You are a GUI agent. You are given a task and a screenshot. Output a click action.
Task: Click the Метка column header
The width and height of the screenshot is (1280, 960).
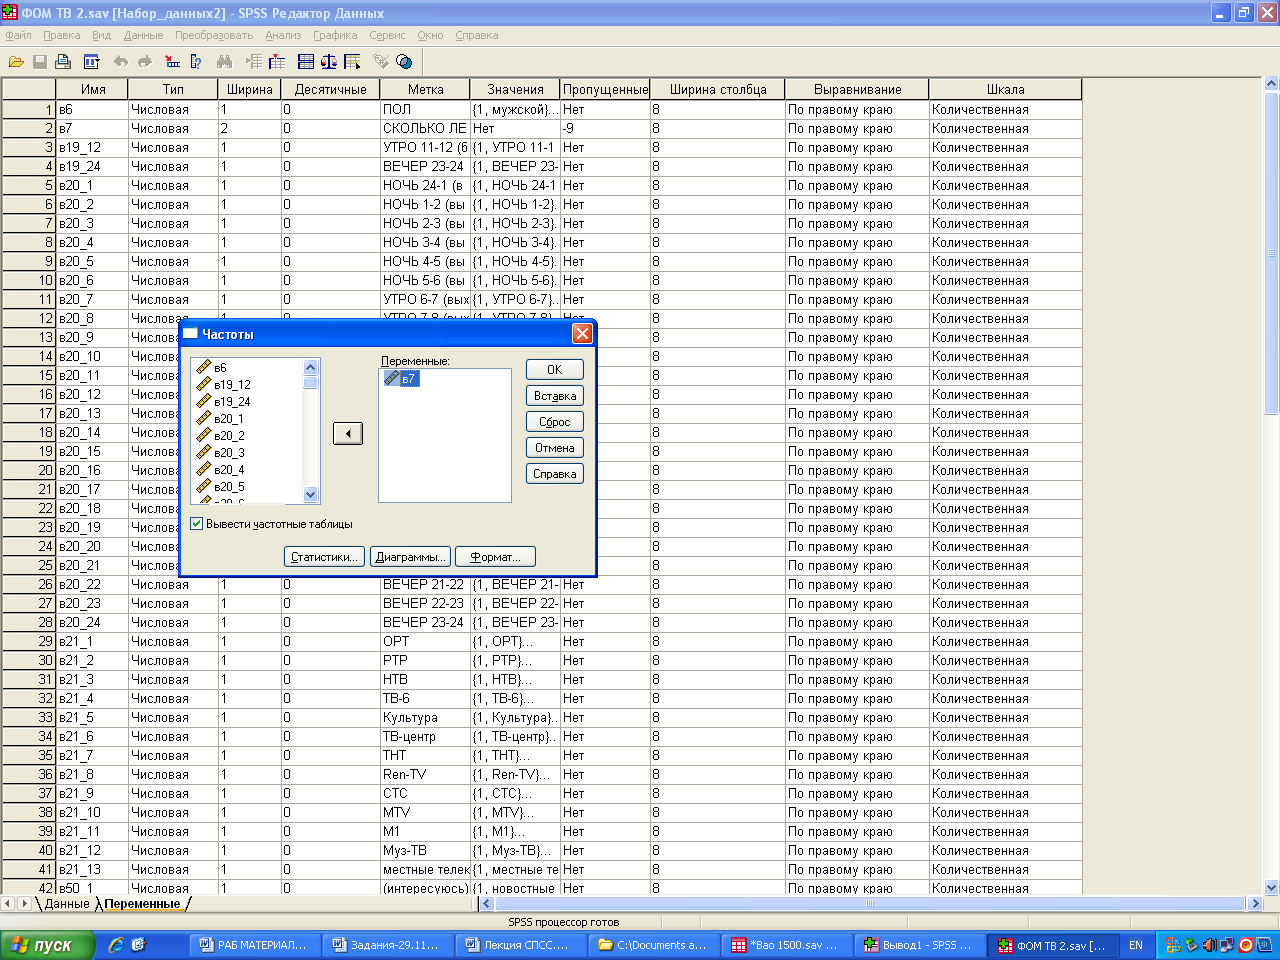coord(425,89)
